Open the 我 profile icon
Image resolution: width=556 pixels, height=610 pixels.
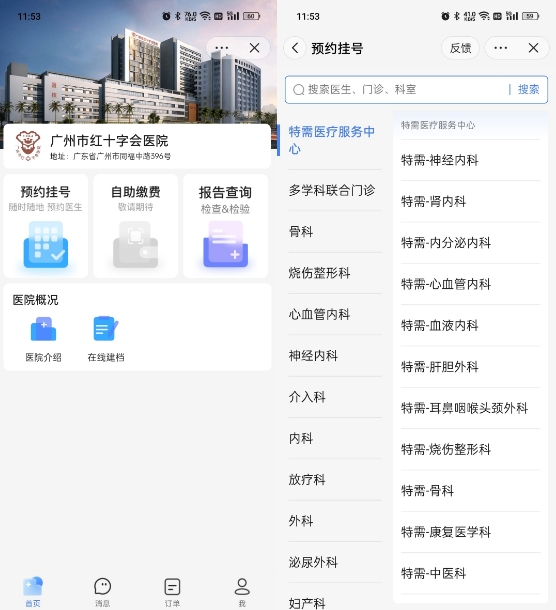242,587
